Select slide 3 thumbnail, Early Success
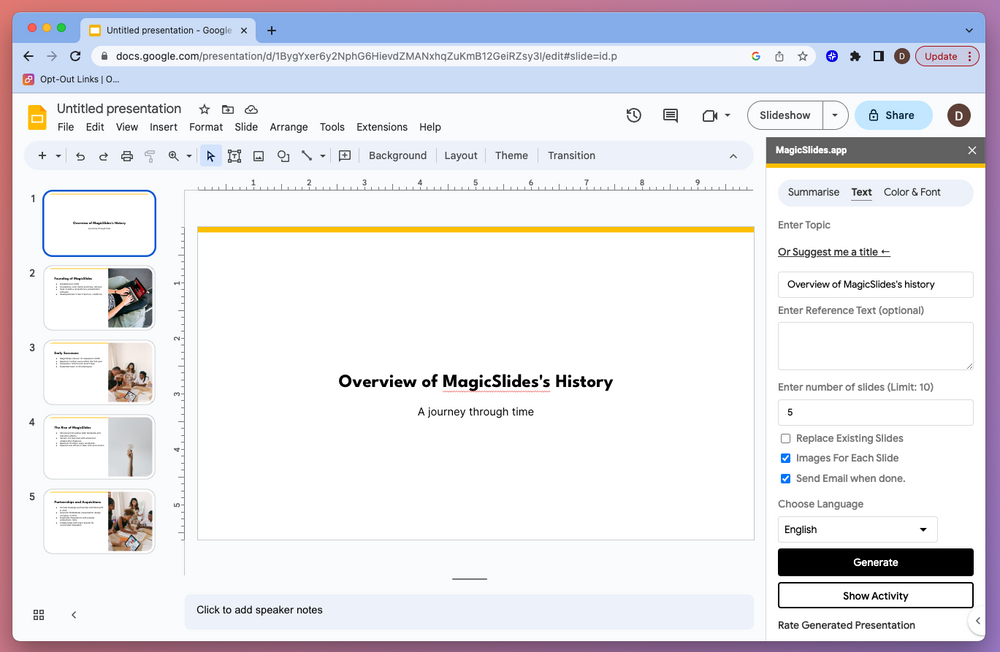Image resolution: width=1000 pixels, height=652 pixels. pos(99,371)
